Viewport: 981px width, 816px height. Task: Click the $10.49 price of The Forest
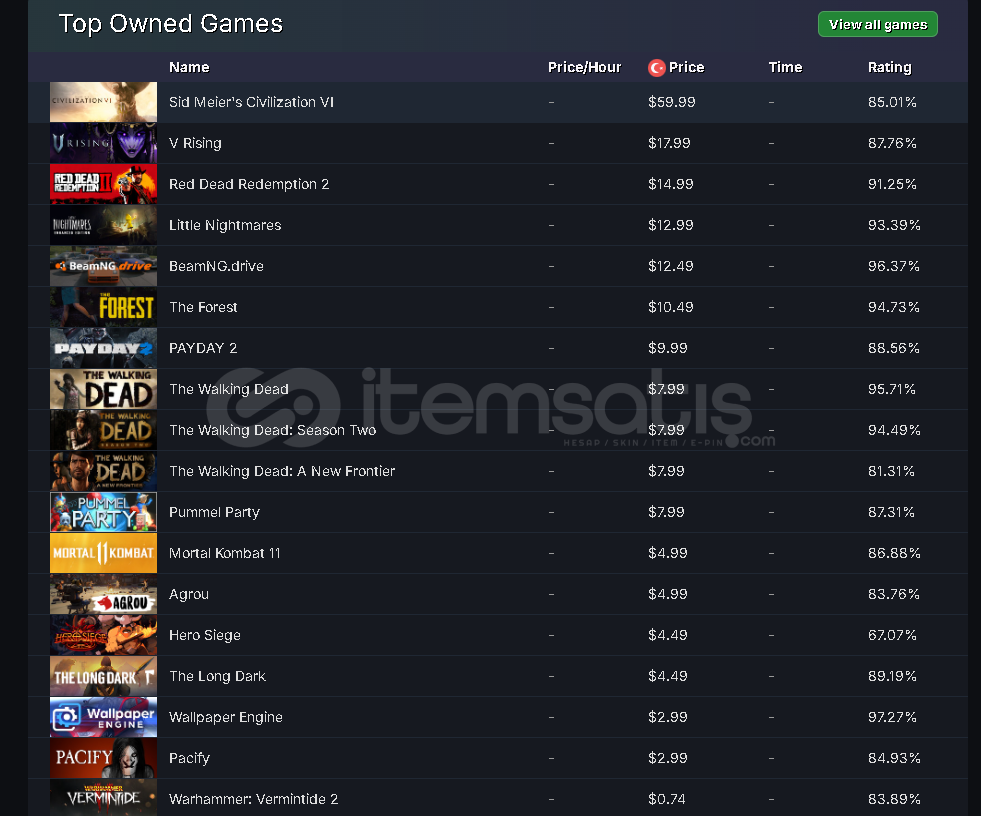pos(671,307)
